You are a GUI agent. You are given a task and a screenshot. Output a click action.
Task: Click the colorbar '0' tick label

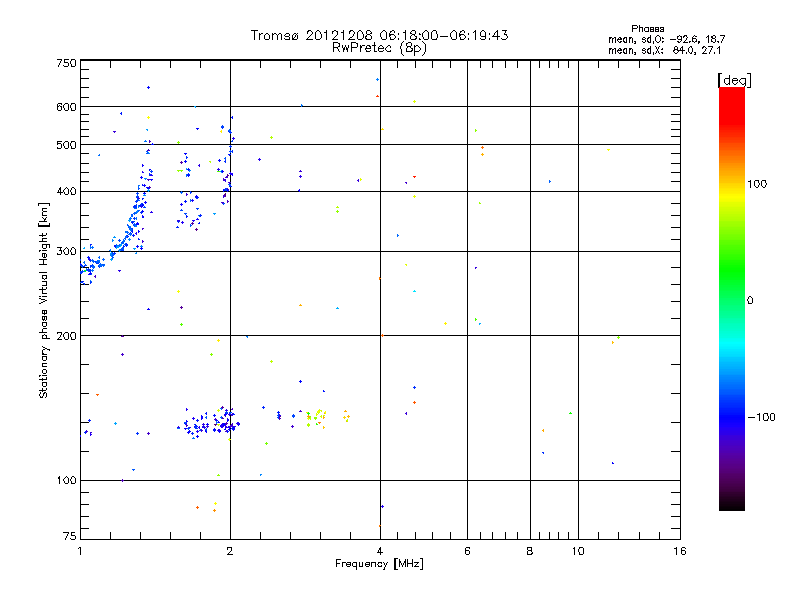750,300
